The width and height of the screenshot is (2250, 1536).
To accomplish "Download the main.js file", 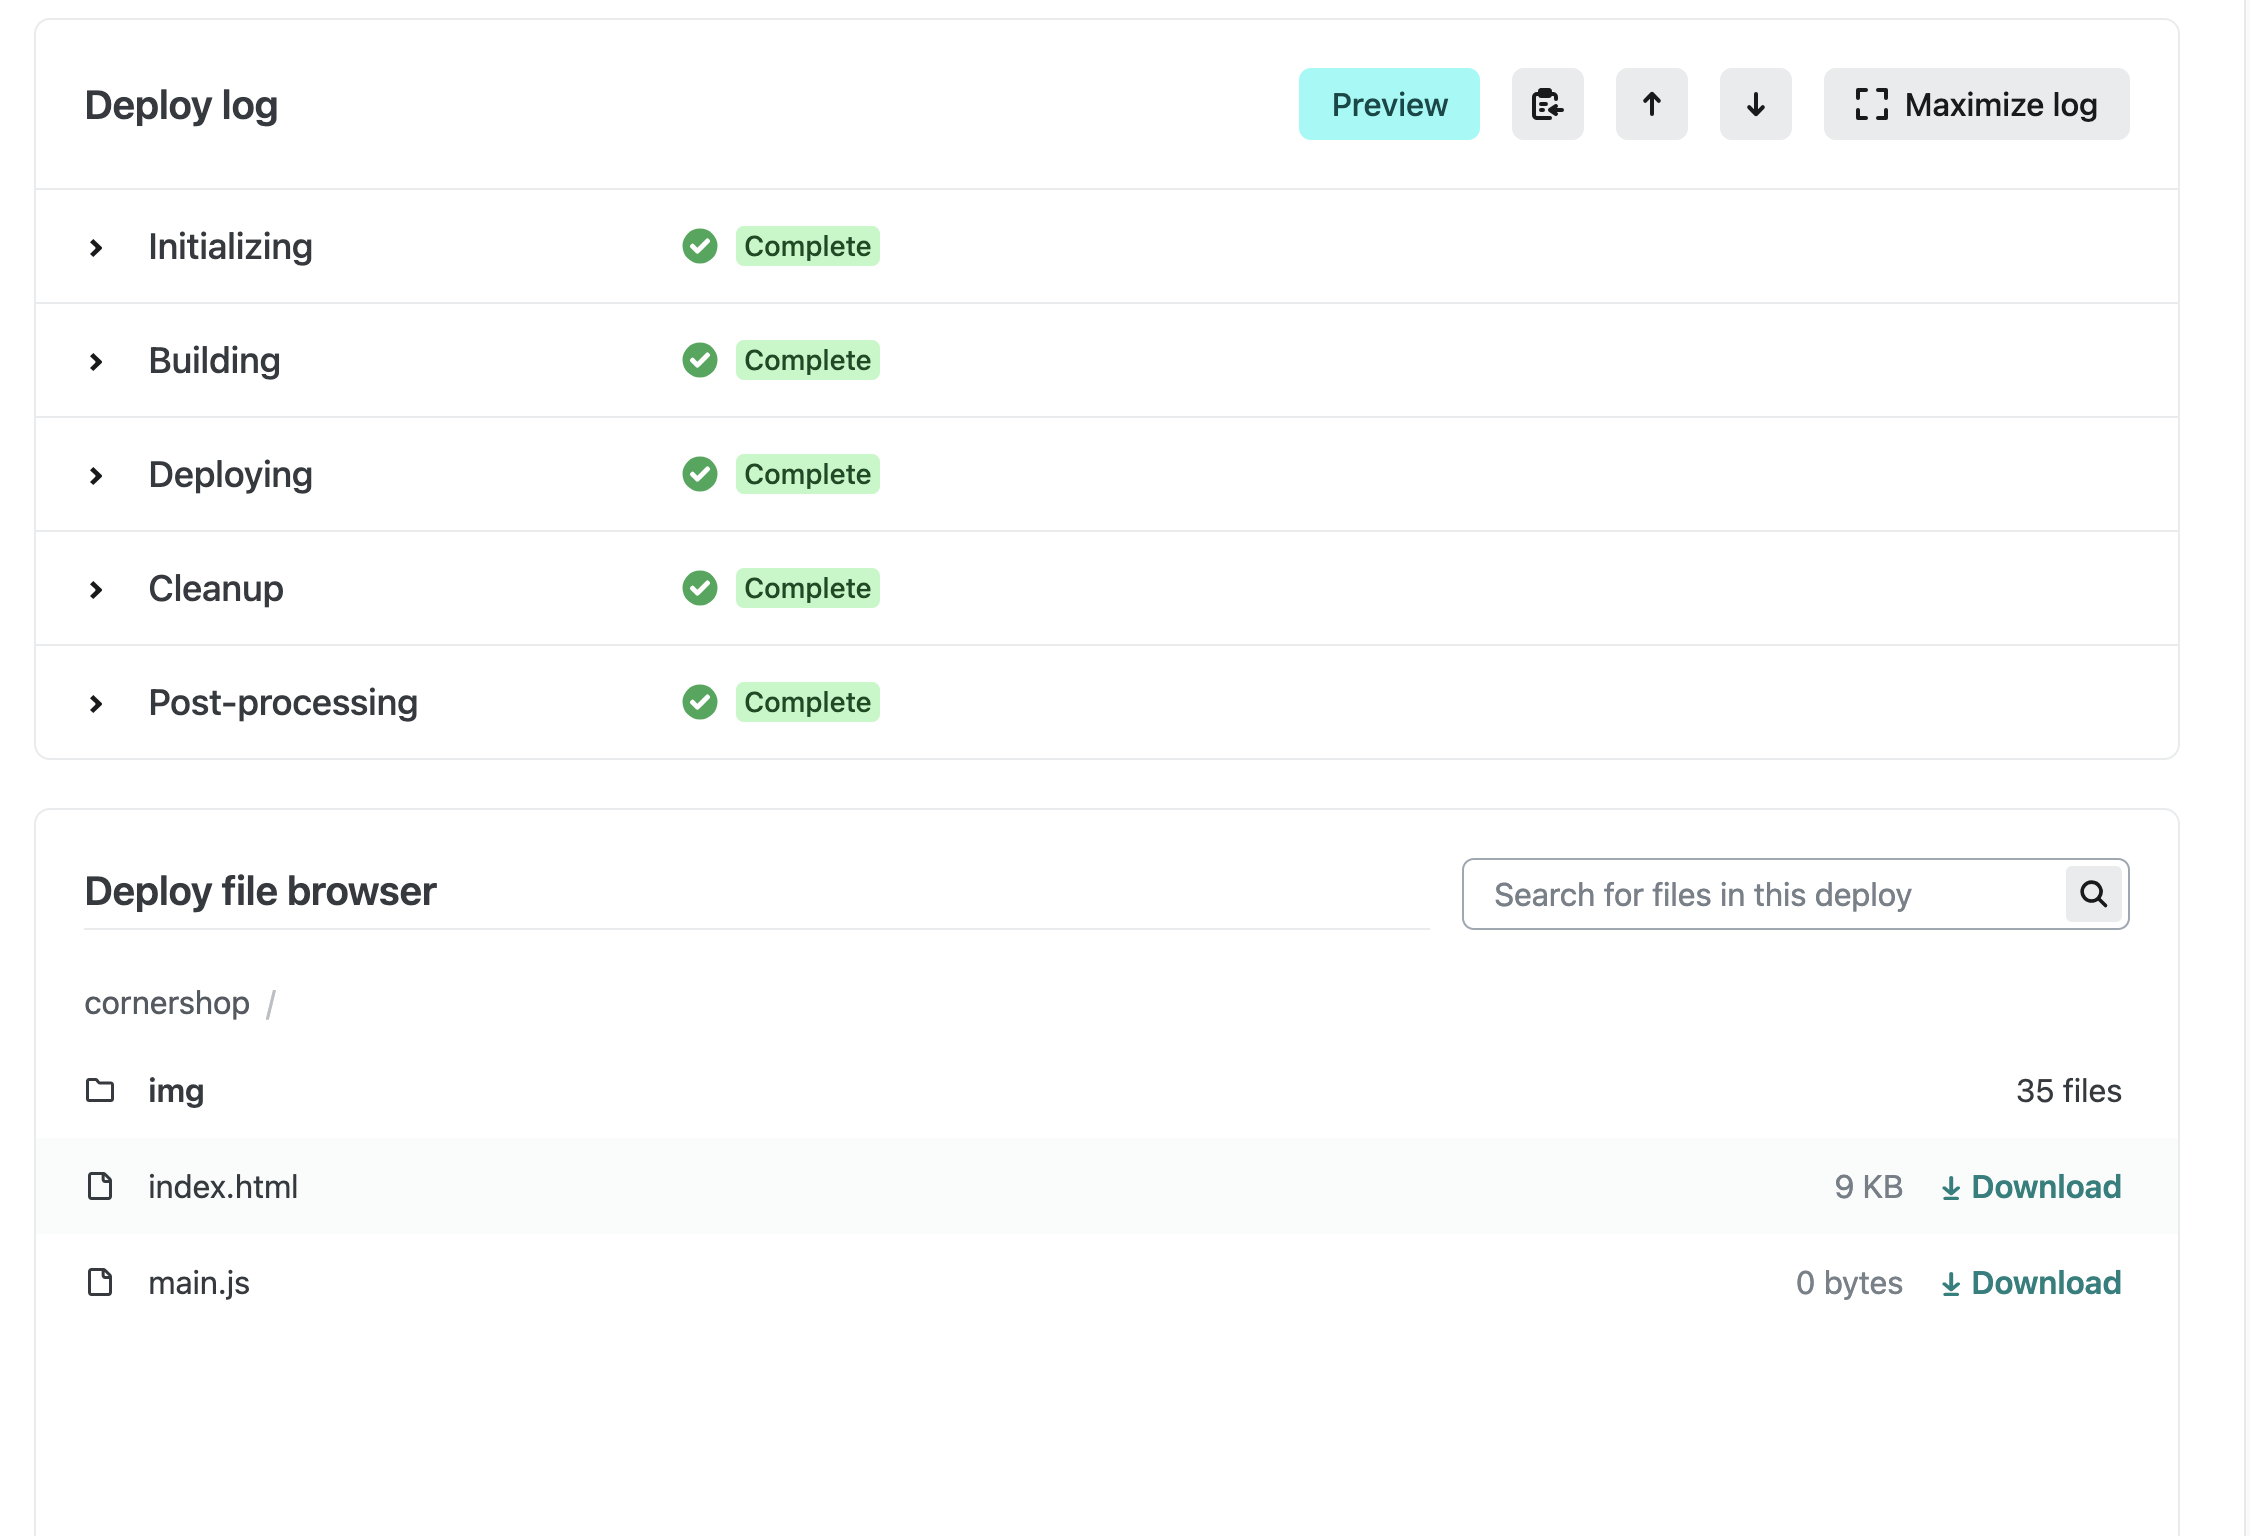I will click(2030, 1282).
